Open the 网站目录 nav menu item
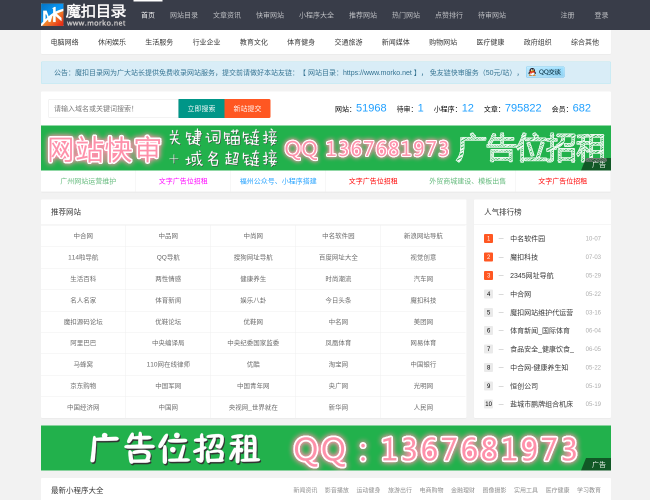 [183, 15]
